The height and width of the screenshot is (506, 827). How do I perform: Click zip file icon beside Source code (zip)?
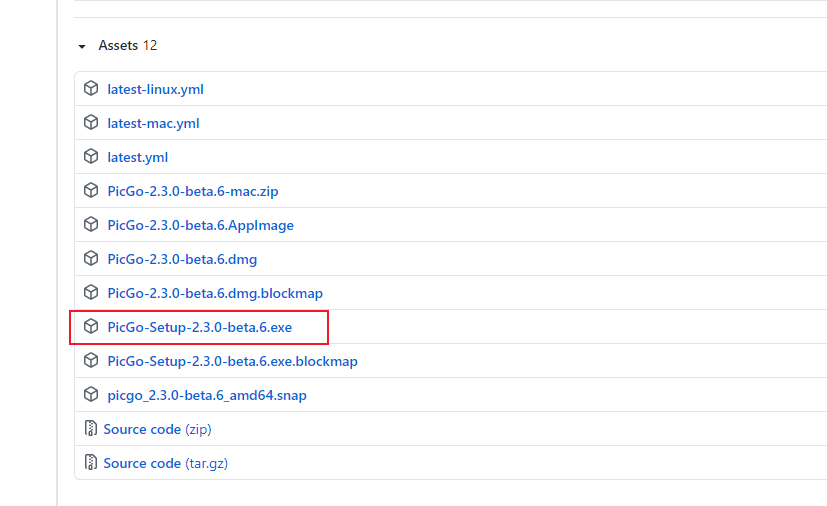coord(91,428)
